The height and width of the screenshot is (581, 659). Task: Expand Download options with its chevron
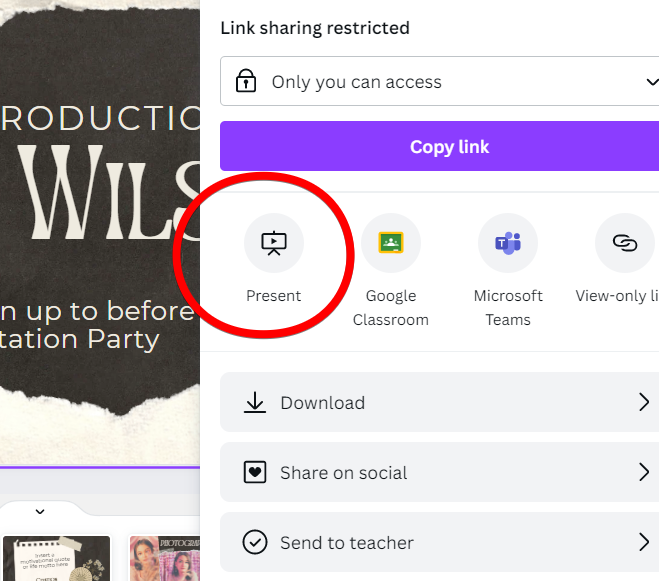click(x=644, y=403)
